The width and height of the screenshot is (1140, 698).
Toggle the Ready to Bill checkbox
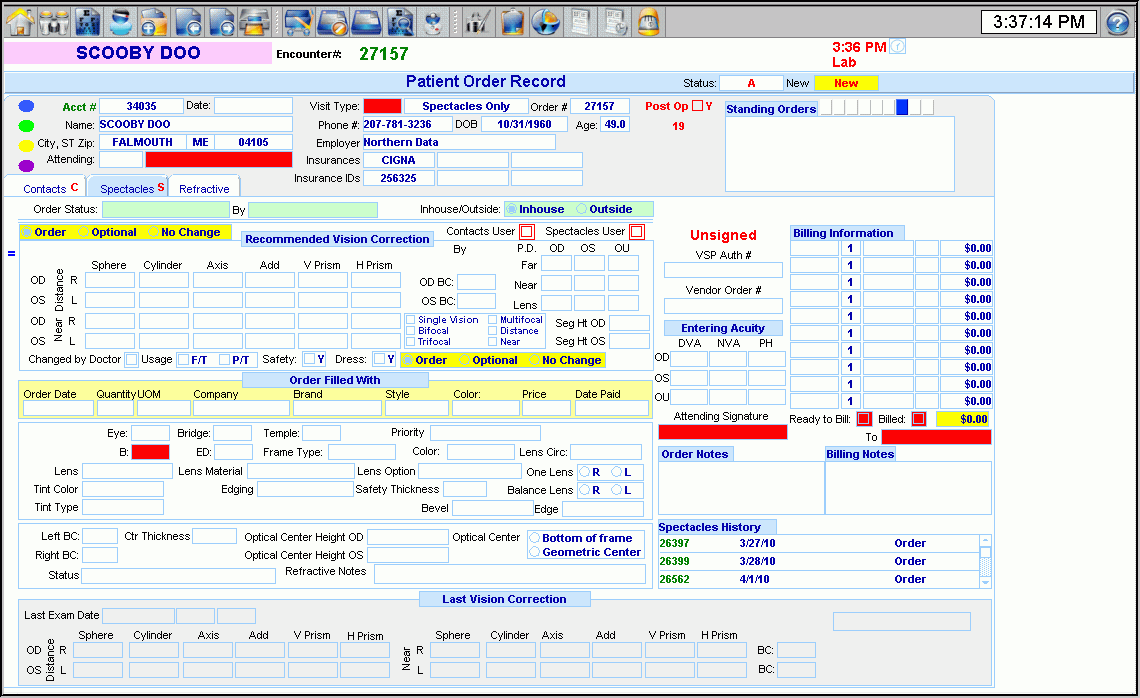[864, 419]
